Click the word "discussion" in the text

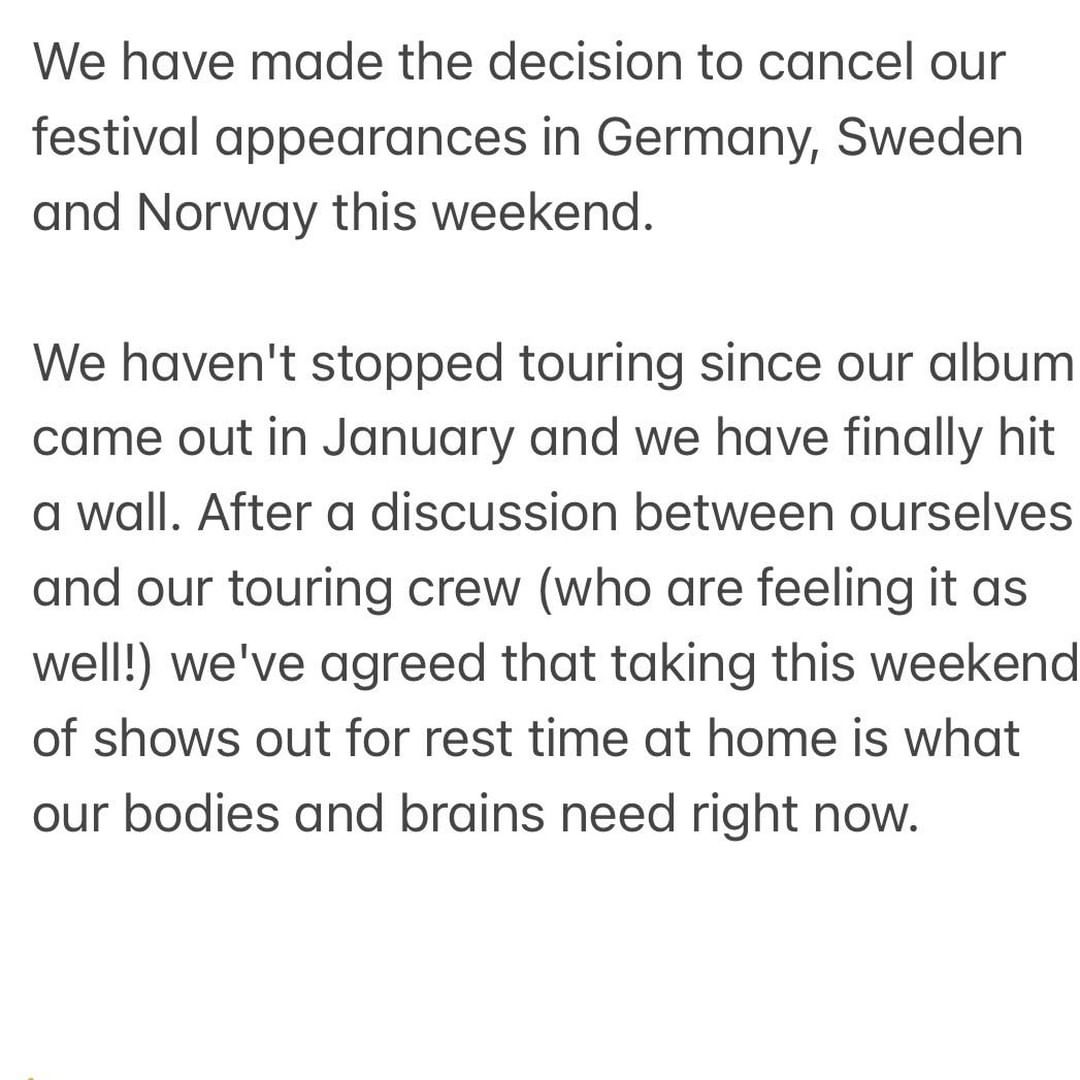(494, 513)
